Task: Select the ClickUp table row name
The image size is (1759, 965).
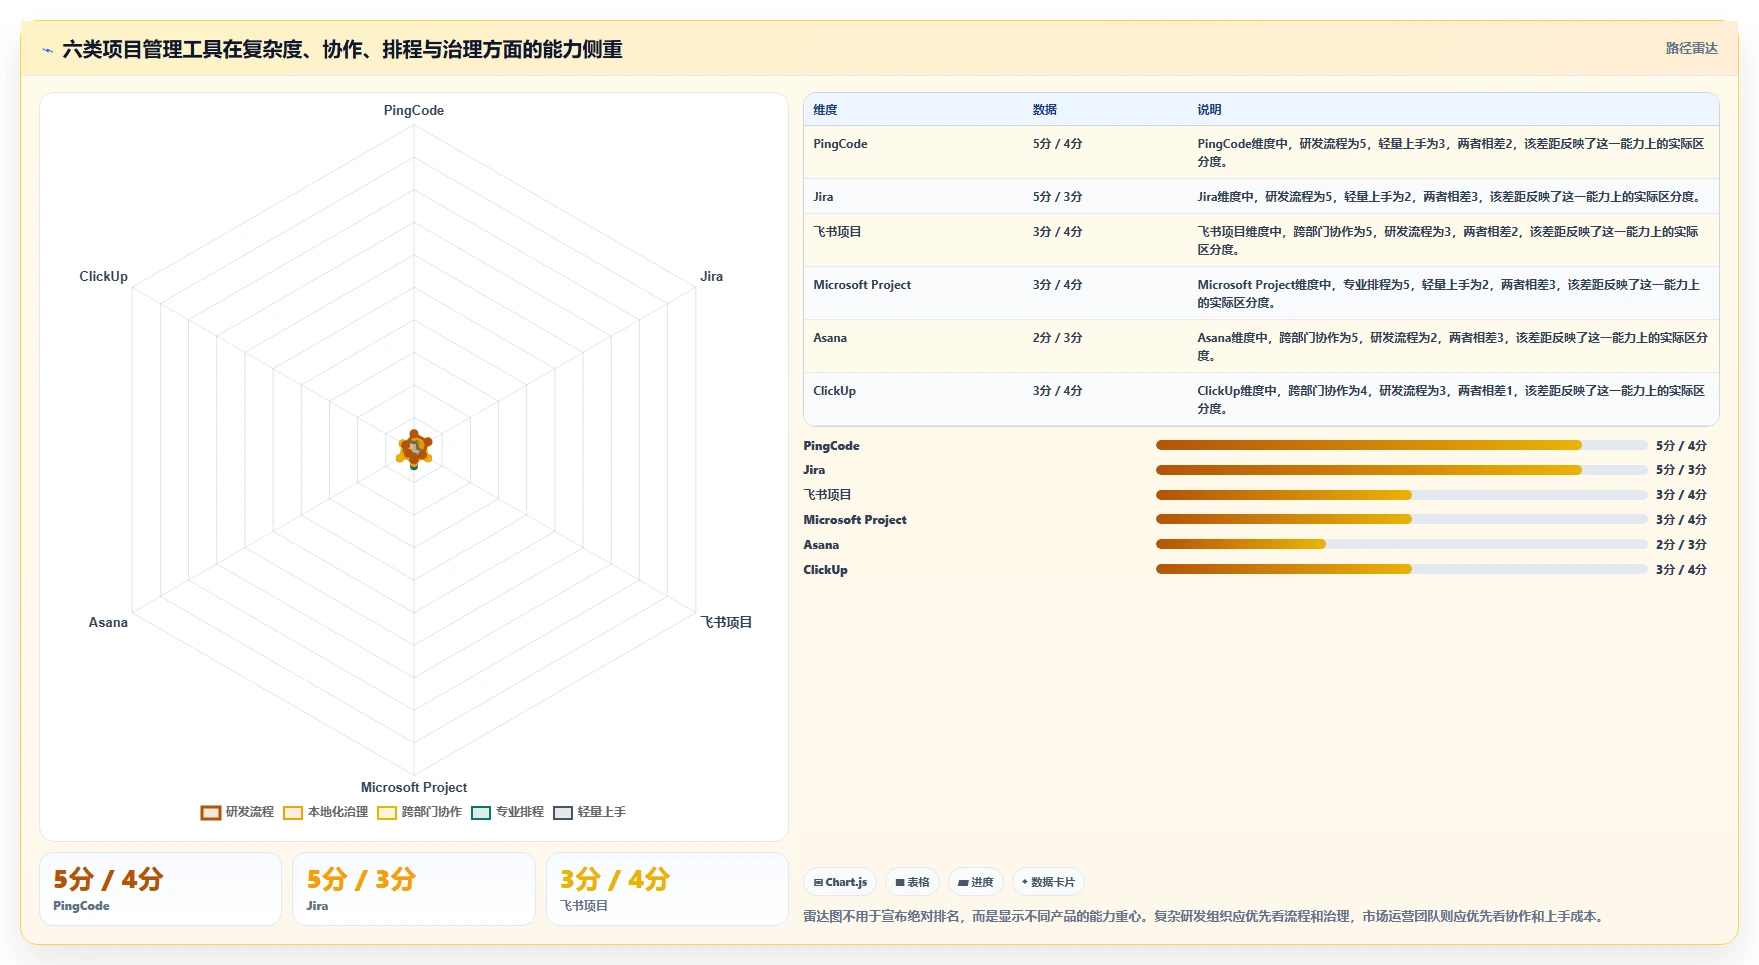Action: 834,391
